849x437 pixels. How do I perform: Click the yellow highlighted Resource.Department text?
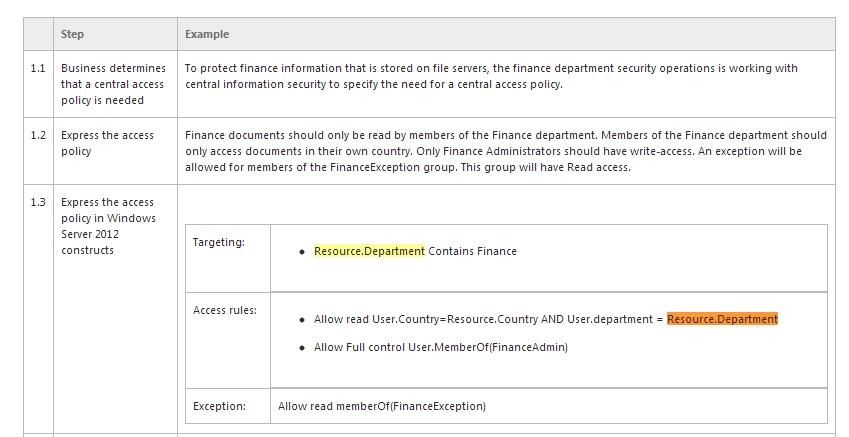(x=369, y=251)
